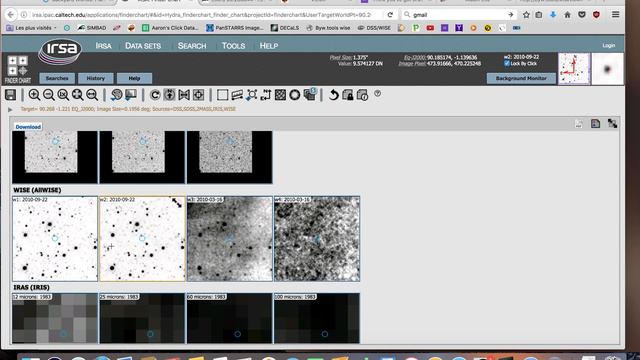Screen dimensions: 640x360
Task: Open the layers icon with the badge
Action: tap(310, 94)
